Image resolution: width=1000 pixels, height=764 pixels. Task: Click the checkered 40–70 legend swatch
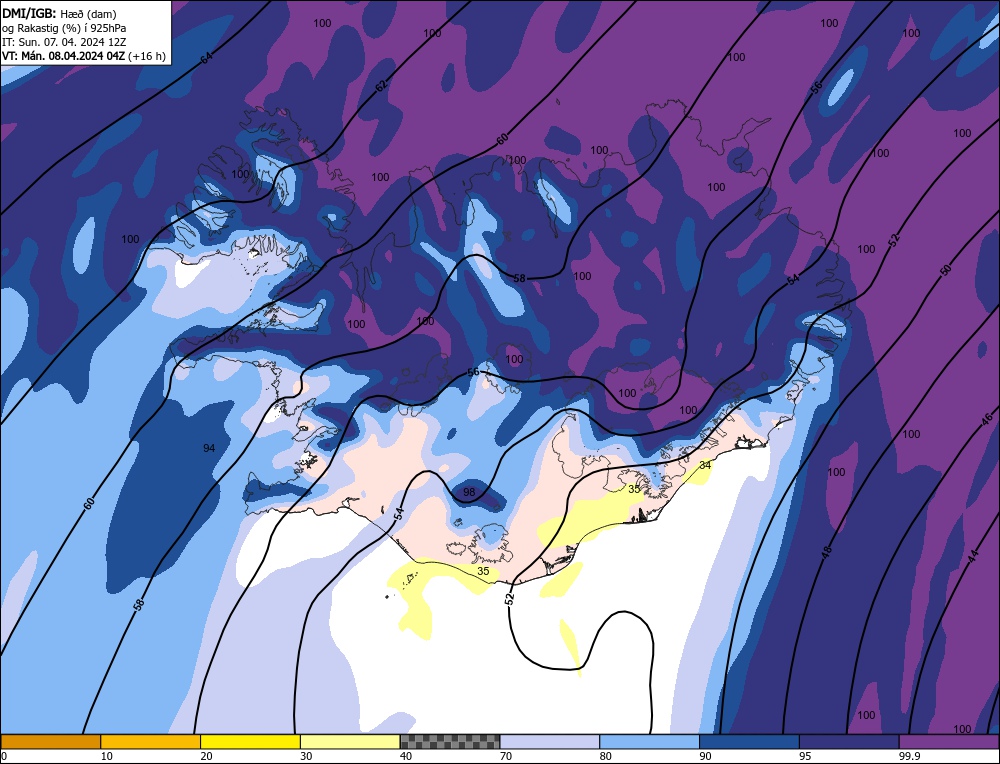(450, 741)
